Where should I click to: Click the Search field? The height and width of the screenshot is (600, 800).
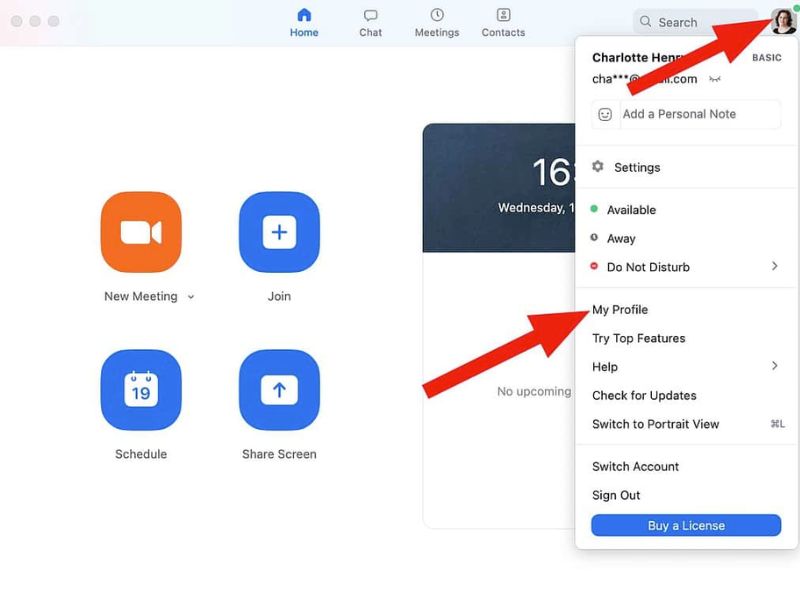coord(696,22)
